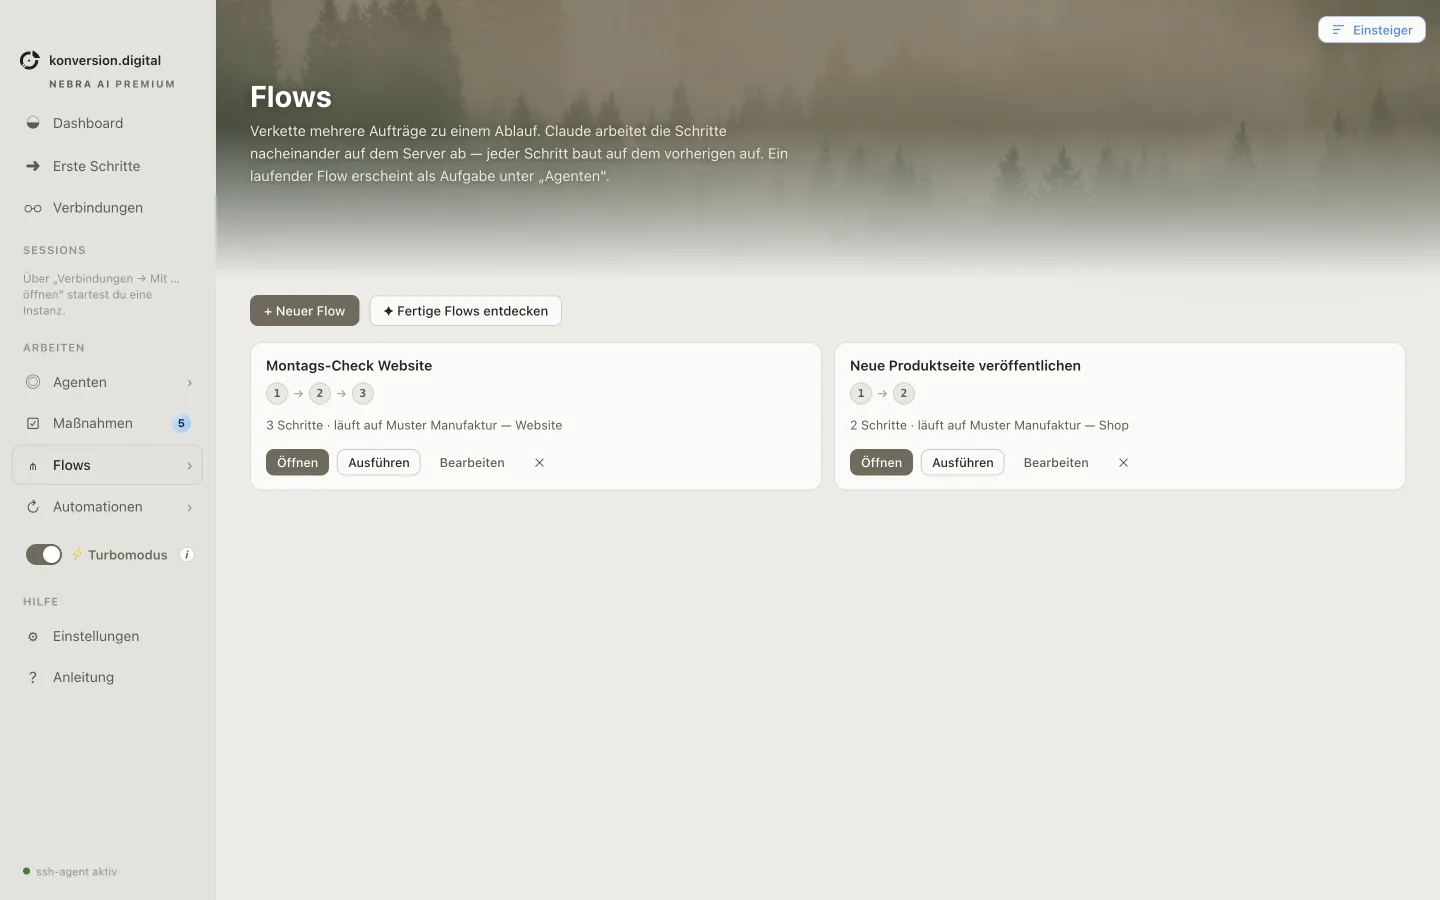The height and width of the screenshot is (900, 1440).
Task: Open Dashboard via its half-circle icon
Action: pyautogui.click(x=33, y=123)
